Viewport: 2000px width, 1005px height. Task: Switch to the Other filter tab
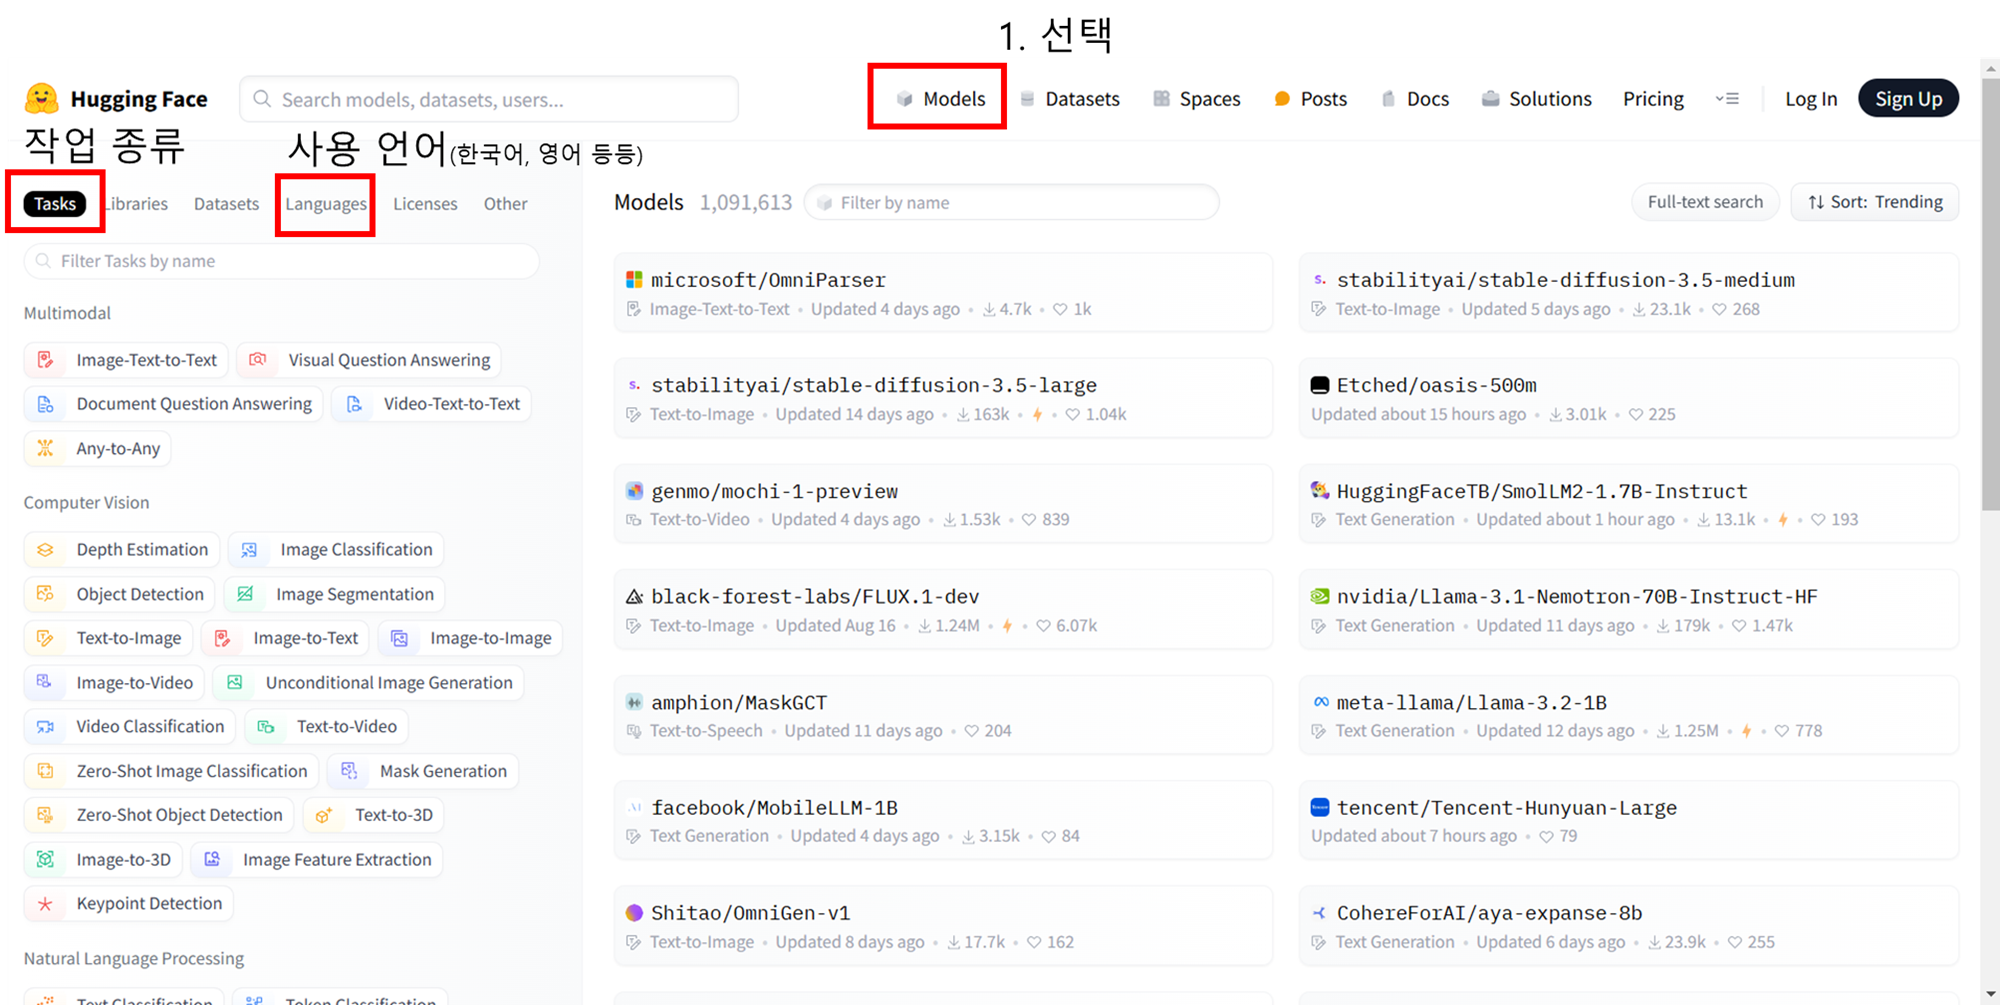[x=505, y=204]
